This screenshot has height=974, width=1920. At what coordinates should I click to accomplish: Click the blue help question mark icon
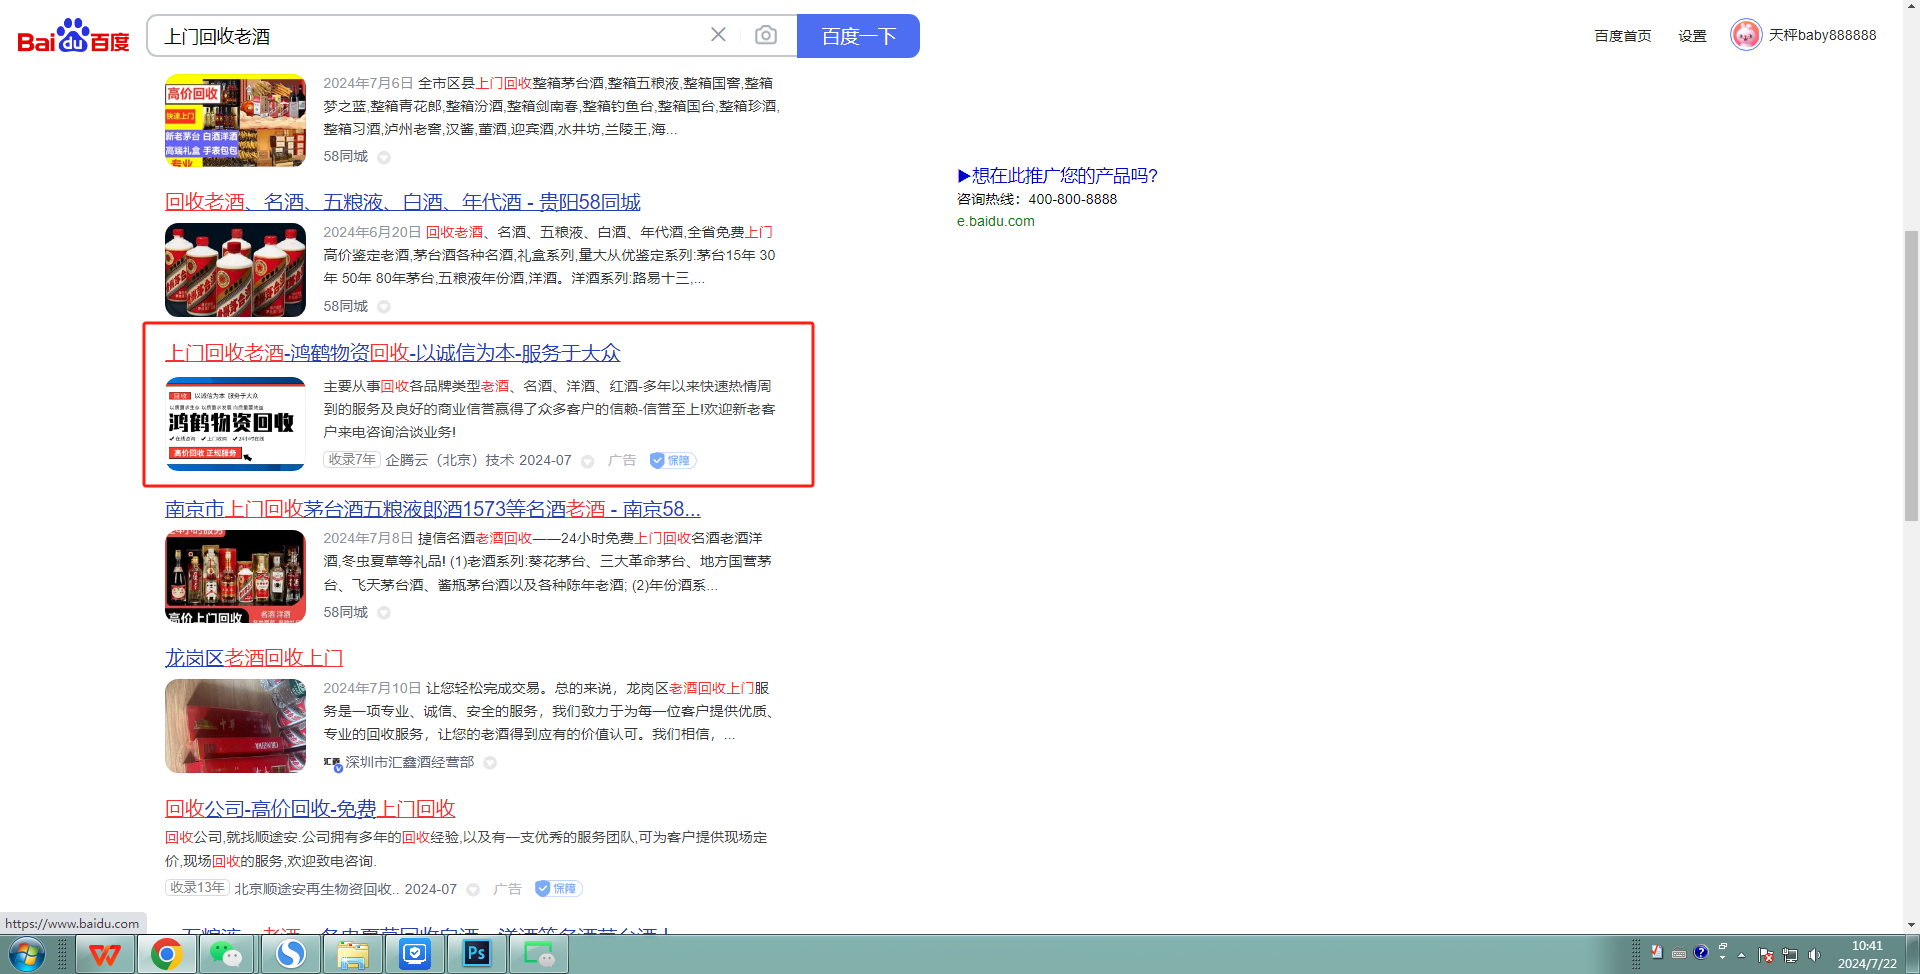[1701, 953]
